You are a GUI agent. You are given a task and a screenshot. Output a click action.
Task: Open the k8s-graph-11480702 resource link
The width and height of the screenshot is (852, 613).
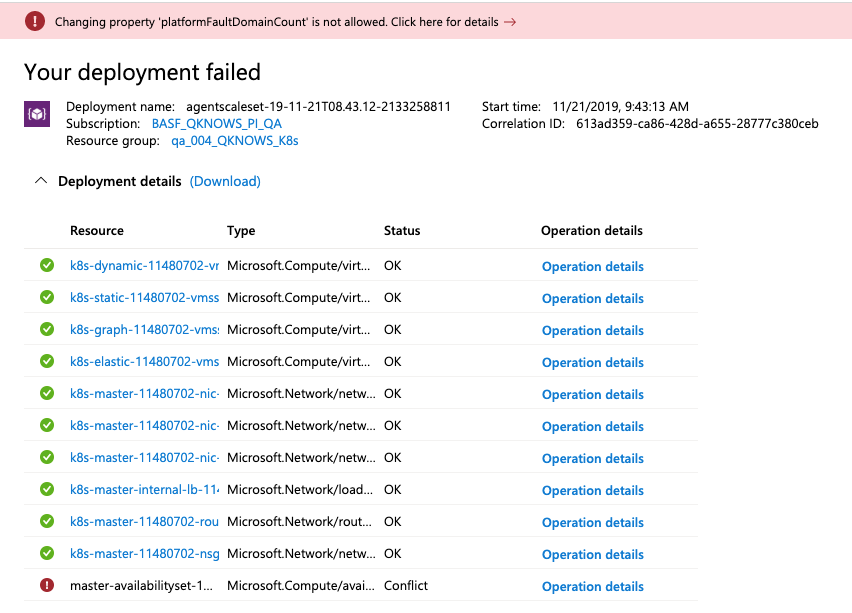[x=145, y=330]
